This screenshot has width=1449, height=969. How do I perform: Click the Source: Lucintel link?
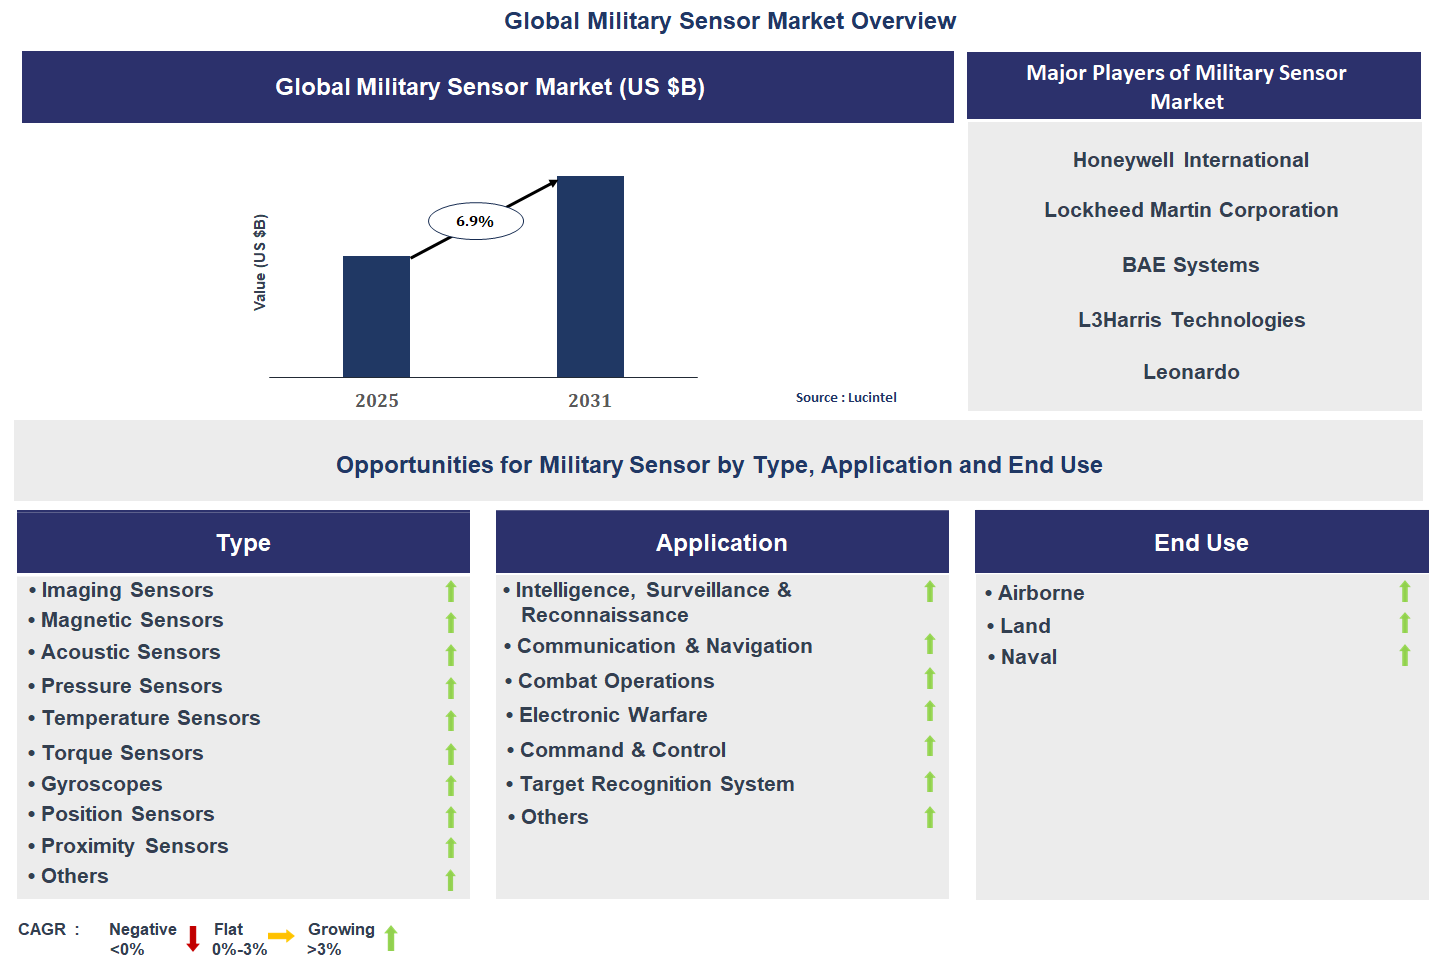(846, 397)
